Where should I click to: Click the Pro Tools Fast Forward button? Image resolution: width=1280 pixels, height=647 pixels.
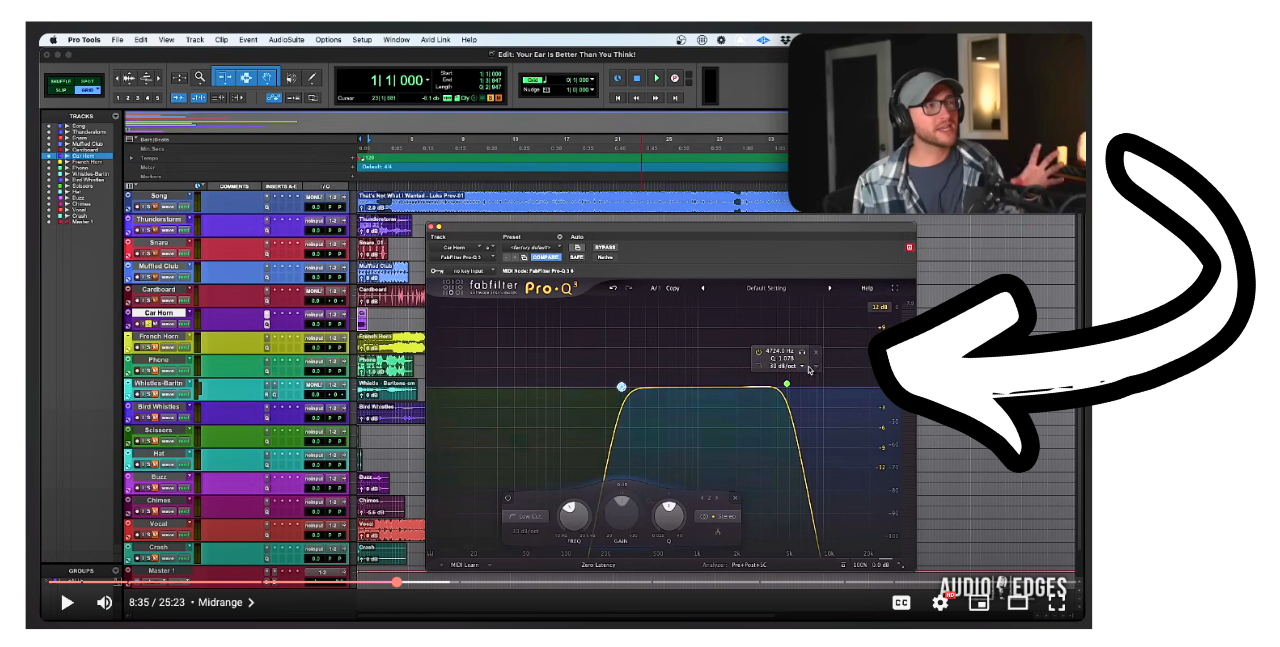point(656,98)
